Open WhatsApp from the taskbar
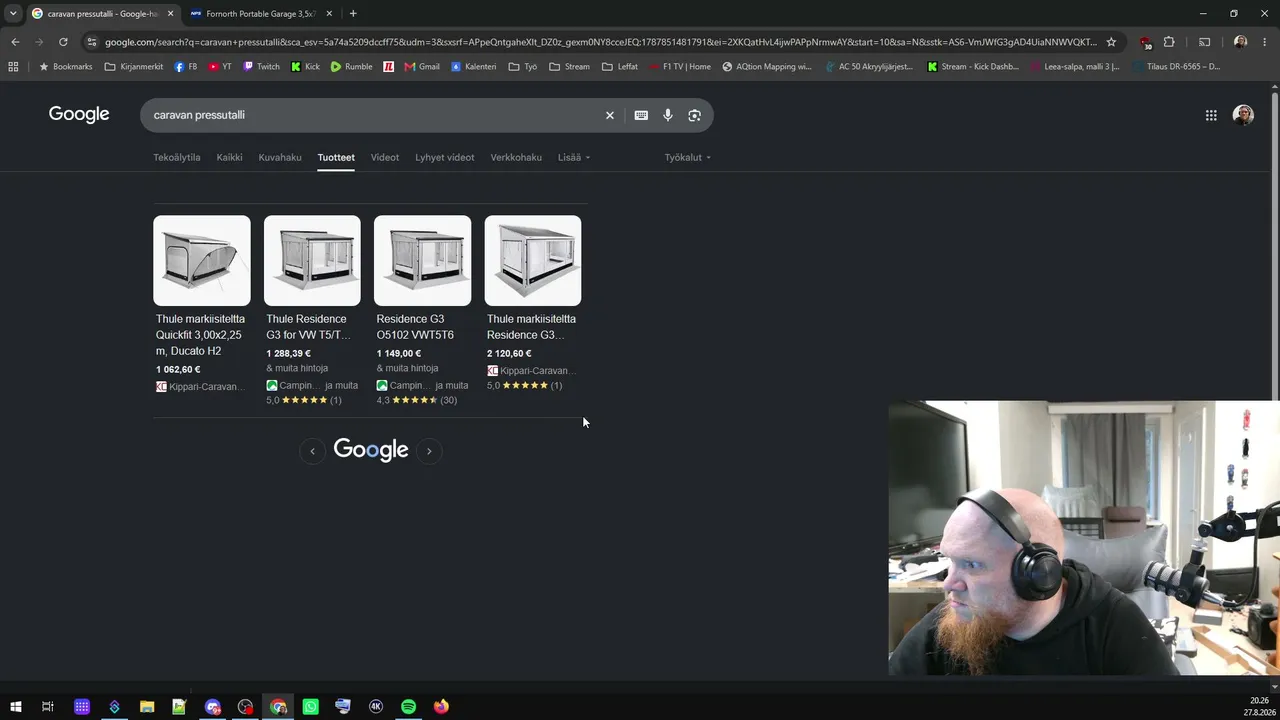 [310, 707]
